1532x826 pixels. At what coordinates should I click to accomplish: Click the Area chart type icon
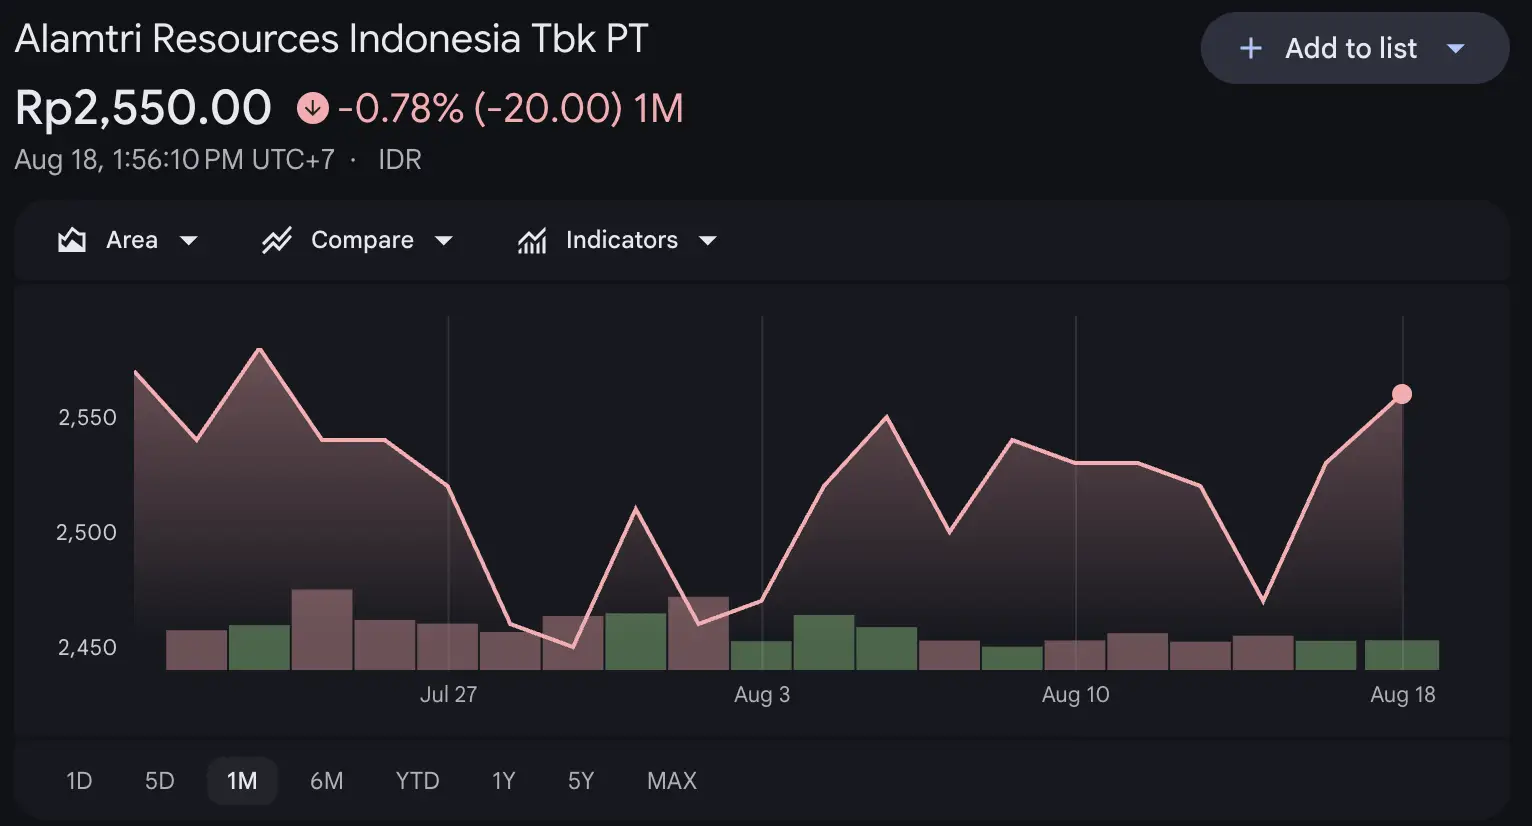[x=72, y=240]
